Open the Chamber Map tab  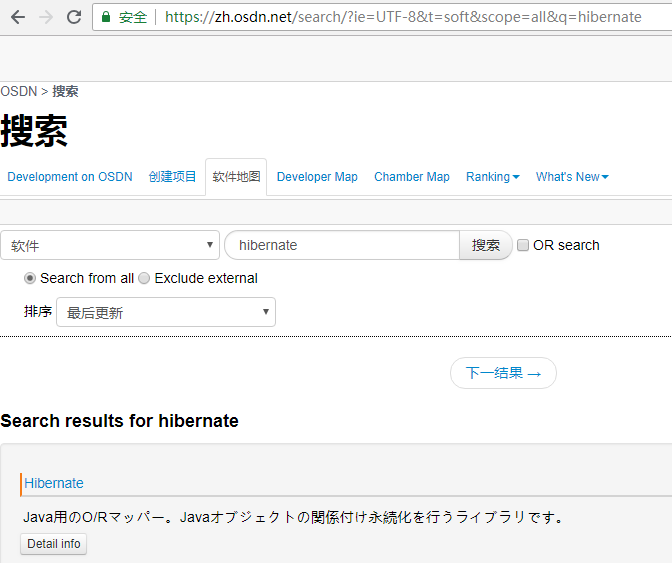coord(412,177)
